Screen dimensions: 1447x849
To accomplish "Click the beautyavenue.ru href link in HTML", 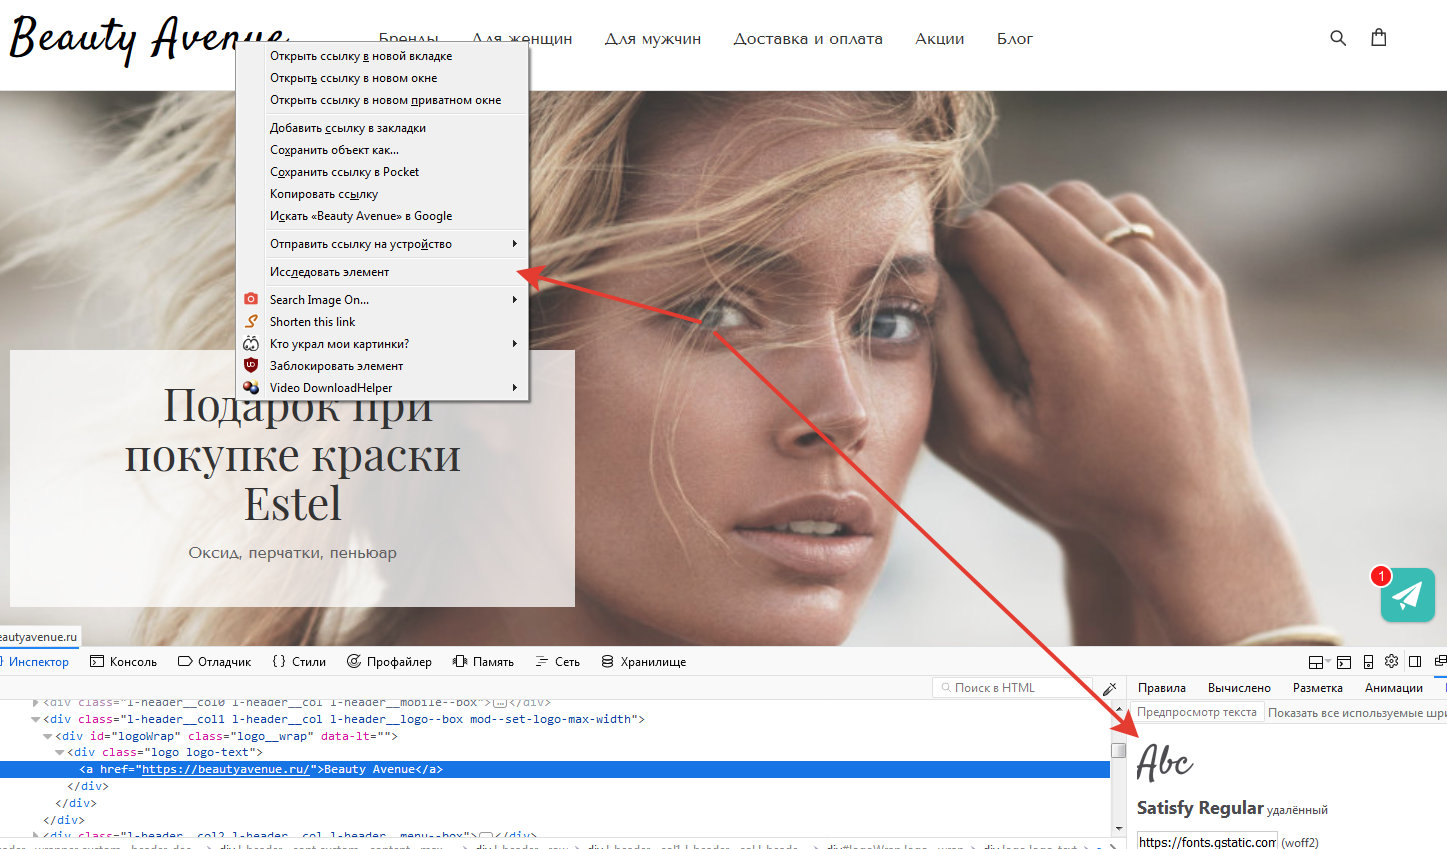I will coord(225,769).
